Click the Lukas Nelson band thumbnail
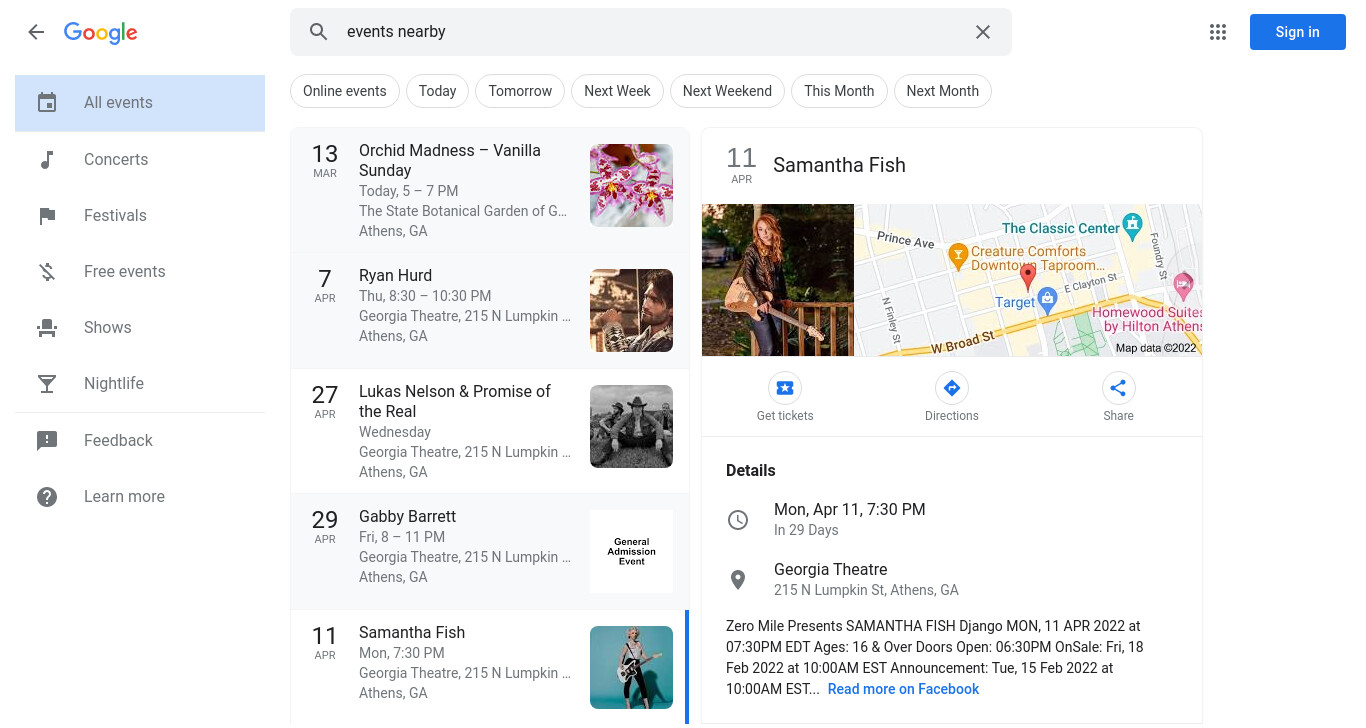This screenshot has height=728, width=1366. pyautogui.click(x=631, y=426)
